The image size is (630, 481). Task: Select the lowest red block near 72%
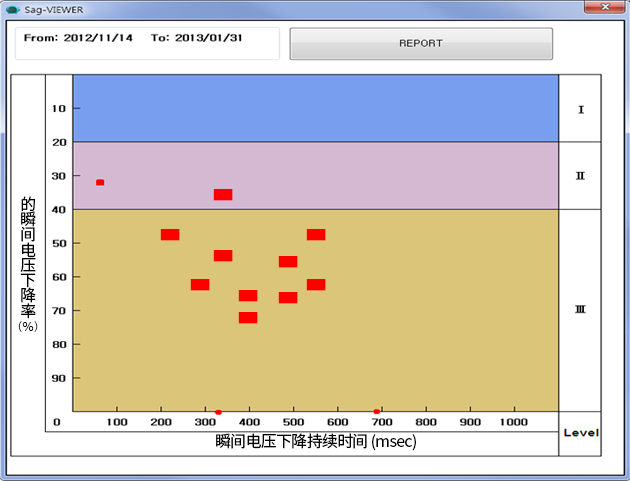coord(248,317)
